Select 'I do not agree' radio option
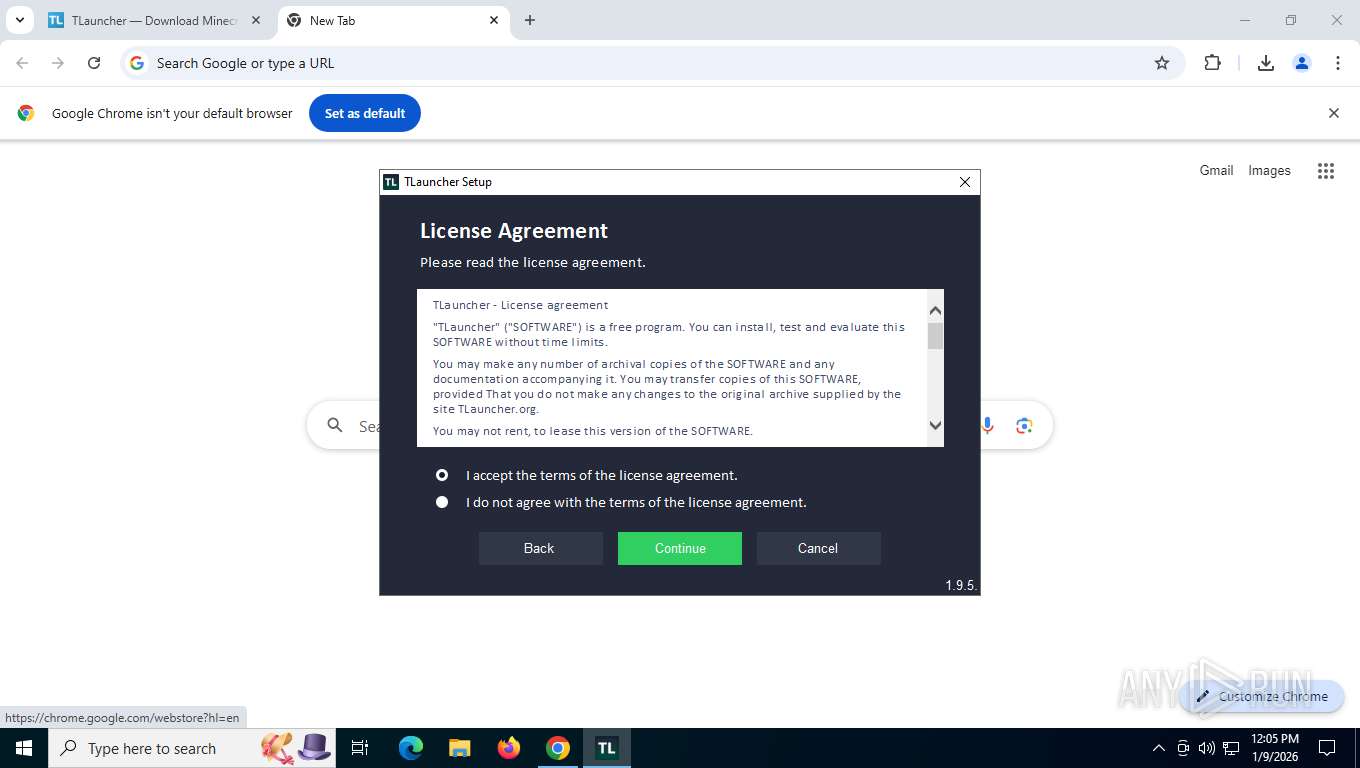 442,502
